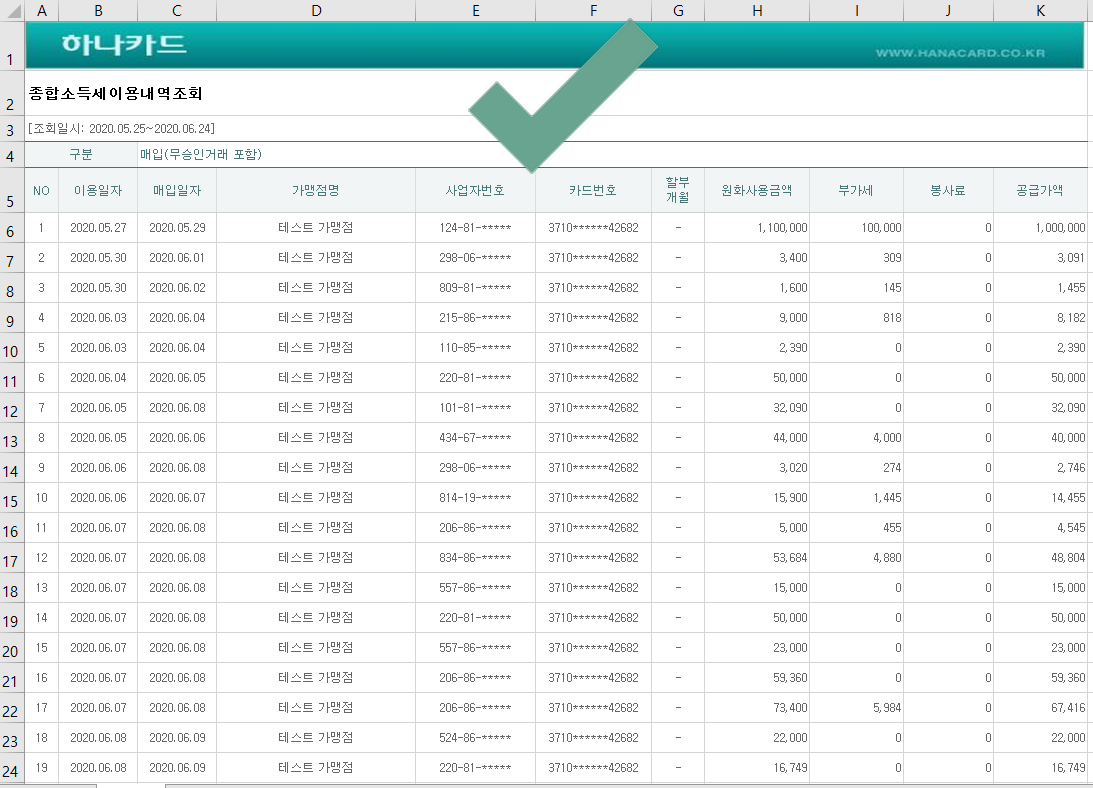Select business number 809-81-*****
Image resolution: width=1093 pixels, height=788 pixels.
pyautogui.click(x=475, y=288)
